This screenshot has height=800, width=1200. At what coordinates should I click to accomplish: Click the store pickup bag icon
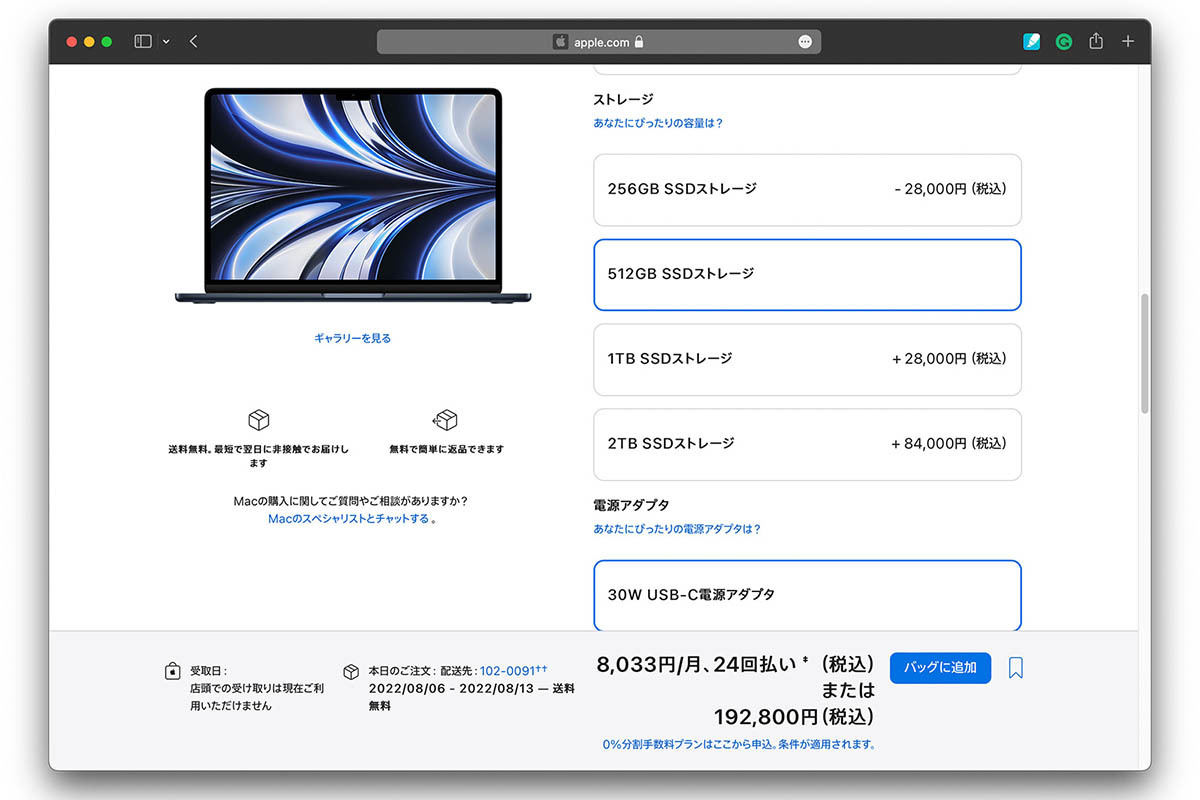(x=173, y=671)
